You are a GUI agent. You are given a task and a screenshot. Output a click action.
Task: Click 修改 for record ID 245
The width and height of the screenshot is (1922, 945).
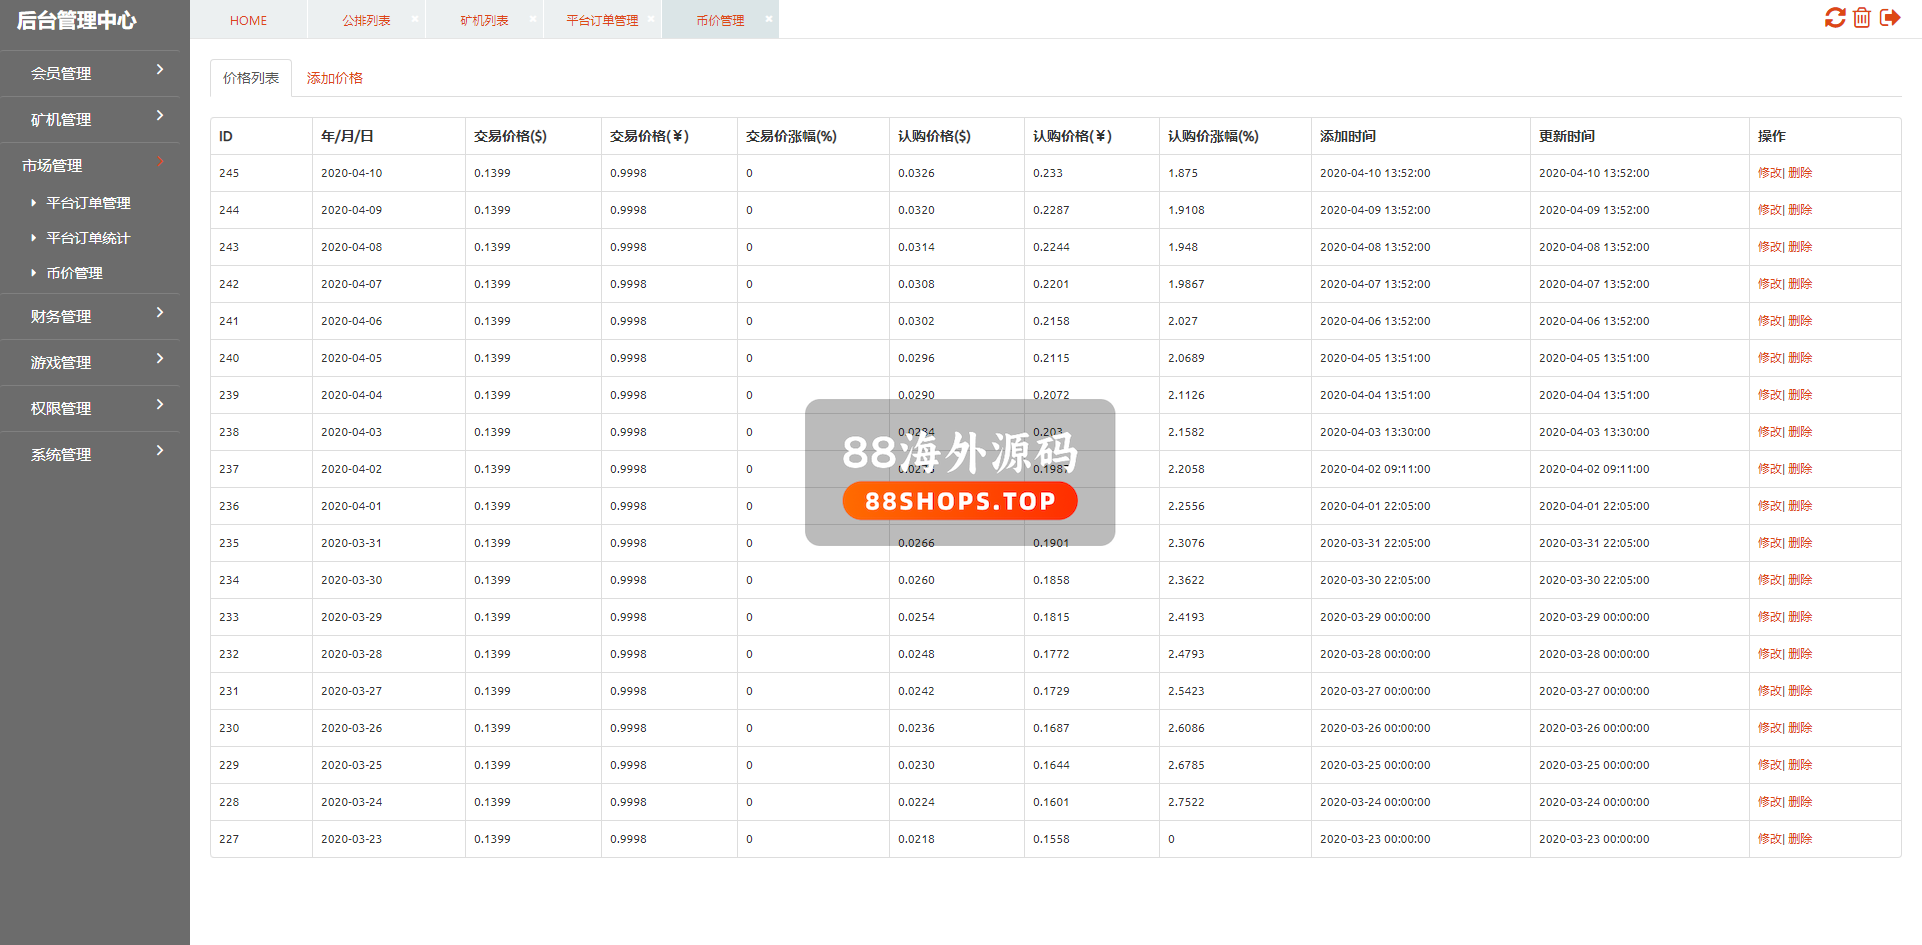coord(1769,173)
